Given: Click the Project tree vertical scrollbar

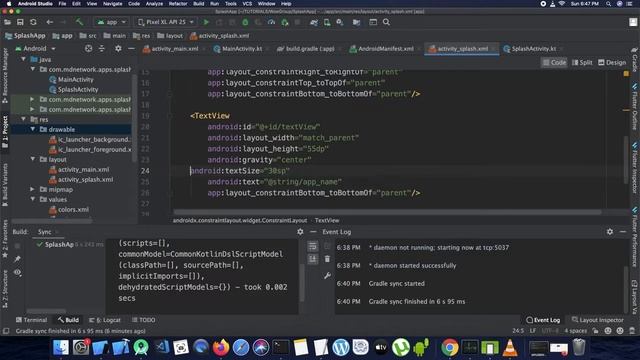Looking at the screenshot, I should click(134, 118).
